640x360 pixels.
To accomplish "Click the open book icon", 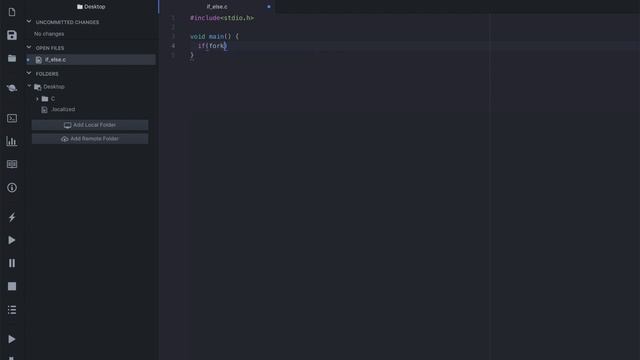I will click(12, 164).
